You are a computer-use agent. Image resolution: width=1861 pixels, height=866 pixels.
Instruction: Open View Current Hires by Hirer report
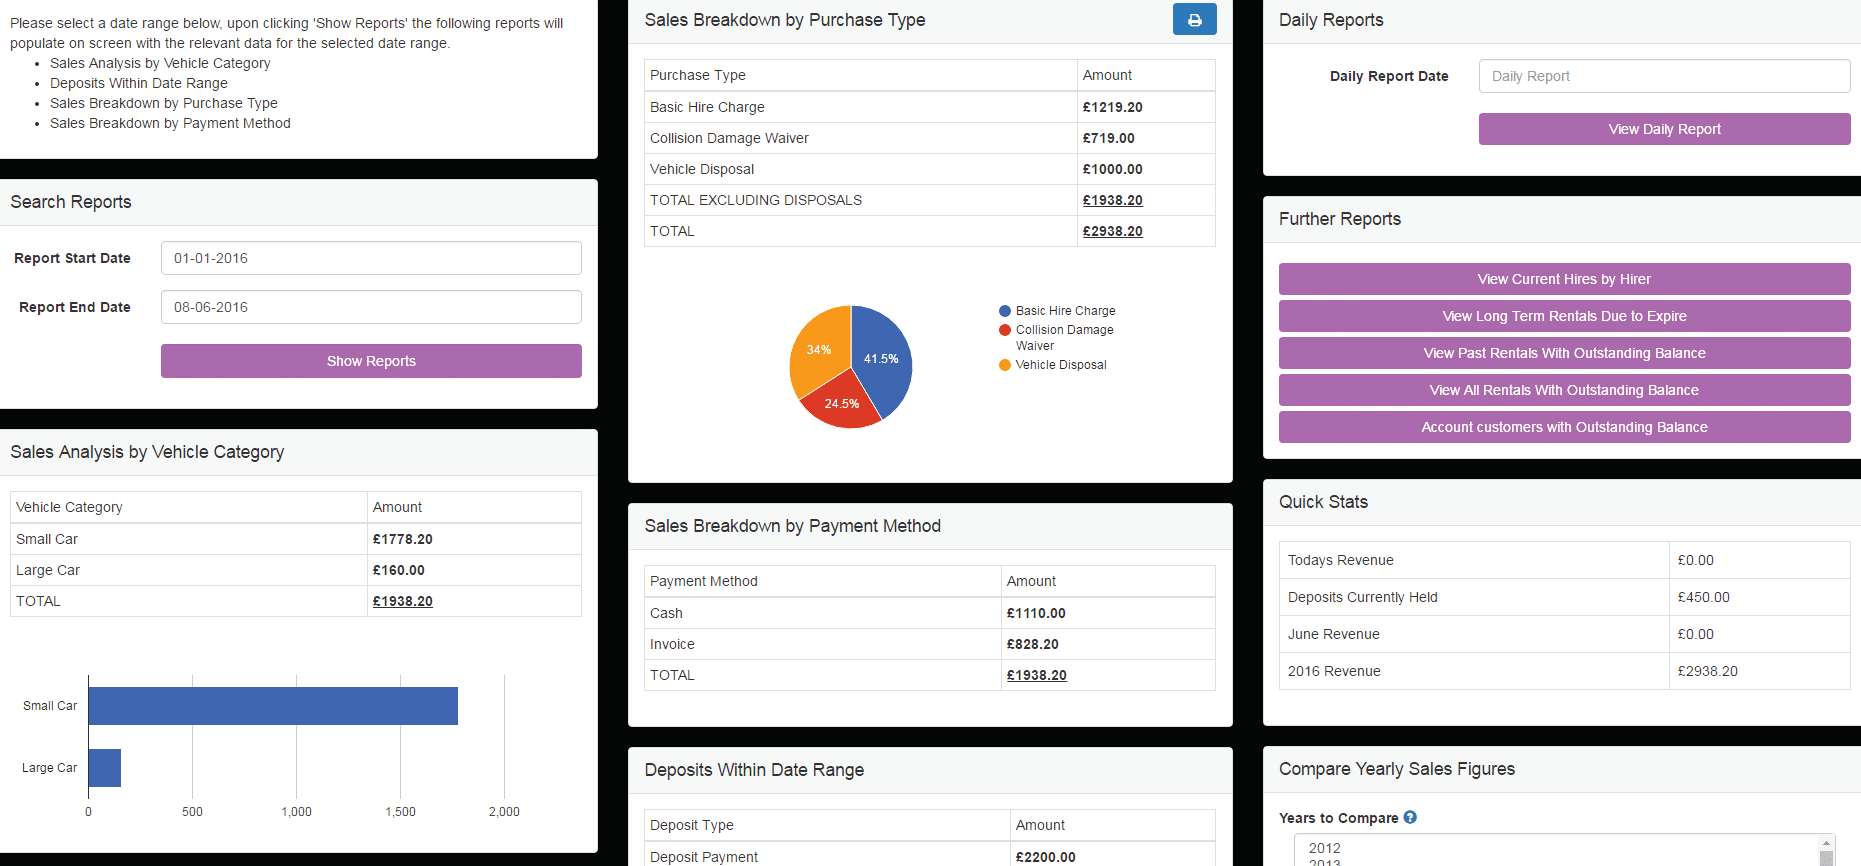pyautogui.click(x=1564, y=279)
